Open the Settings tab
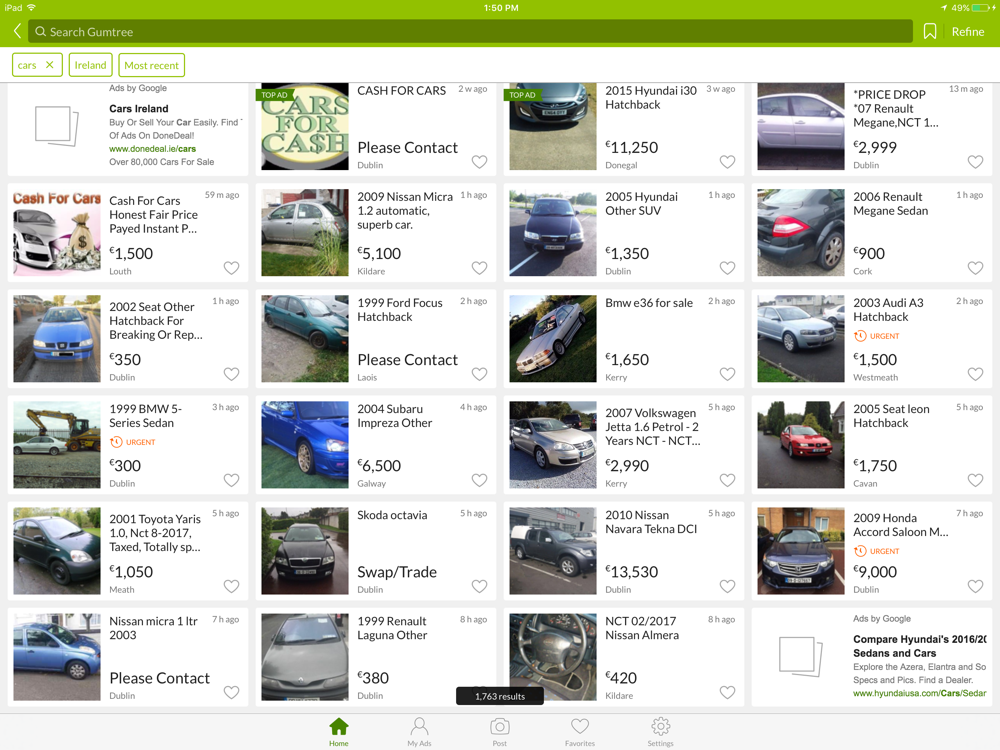The image size is (1000, 750). (660, 732)
